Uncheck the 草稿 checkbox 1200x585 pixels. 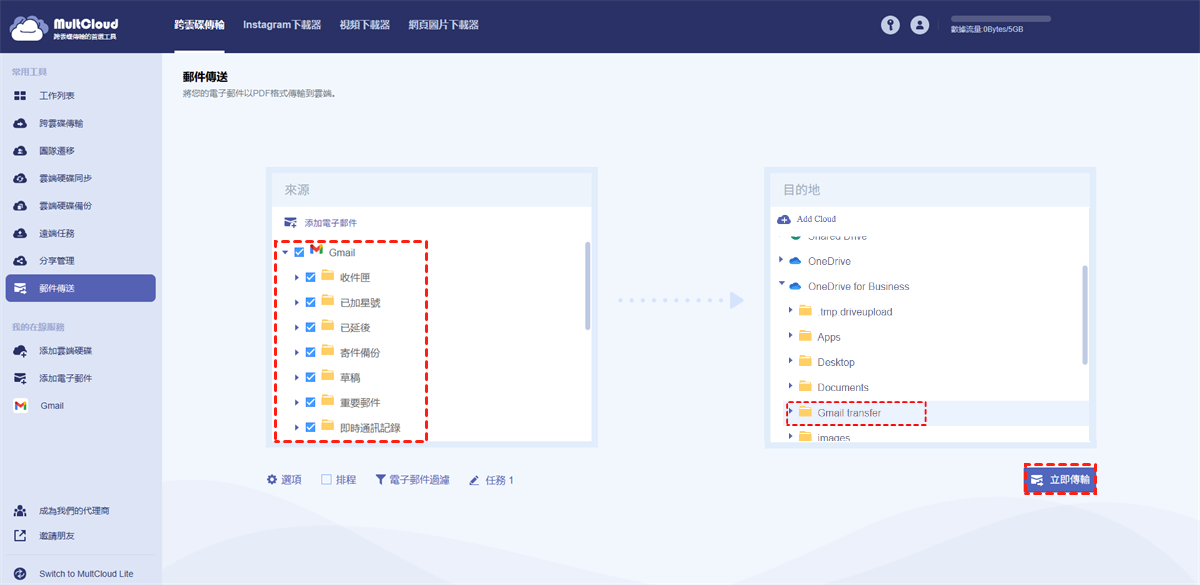[311, 377]
